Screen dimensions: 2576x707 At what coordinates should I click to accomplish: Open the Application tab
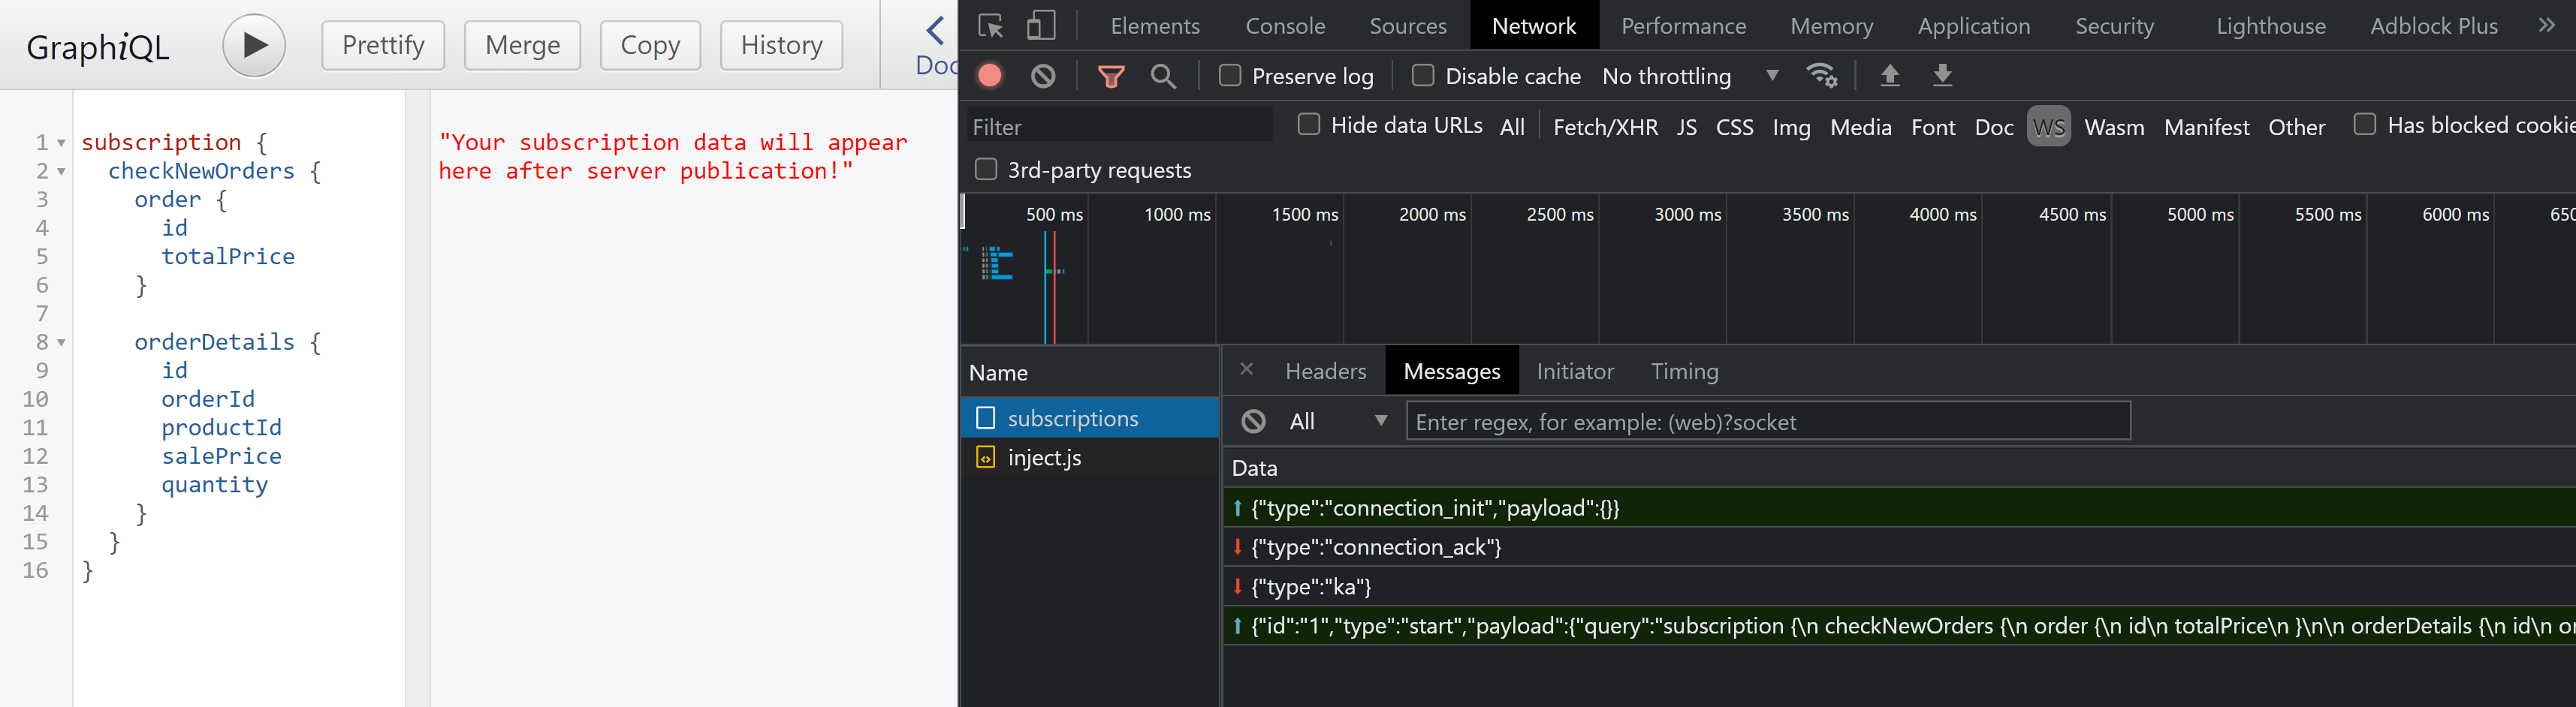1974,26
